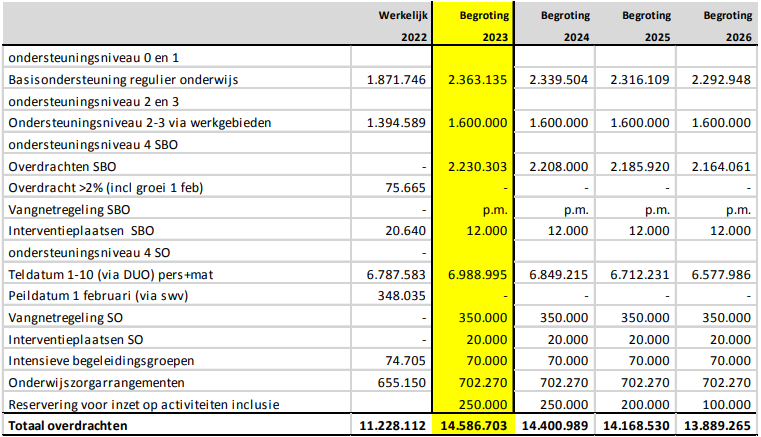
Task: Click 'Teldatum 1-10 (via DUO) pers+mat' label
Action: coord(111,275)
